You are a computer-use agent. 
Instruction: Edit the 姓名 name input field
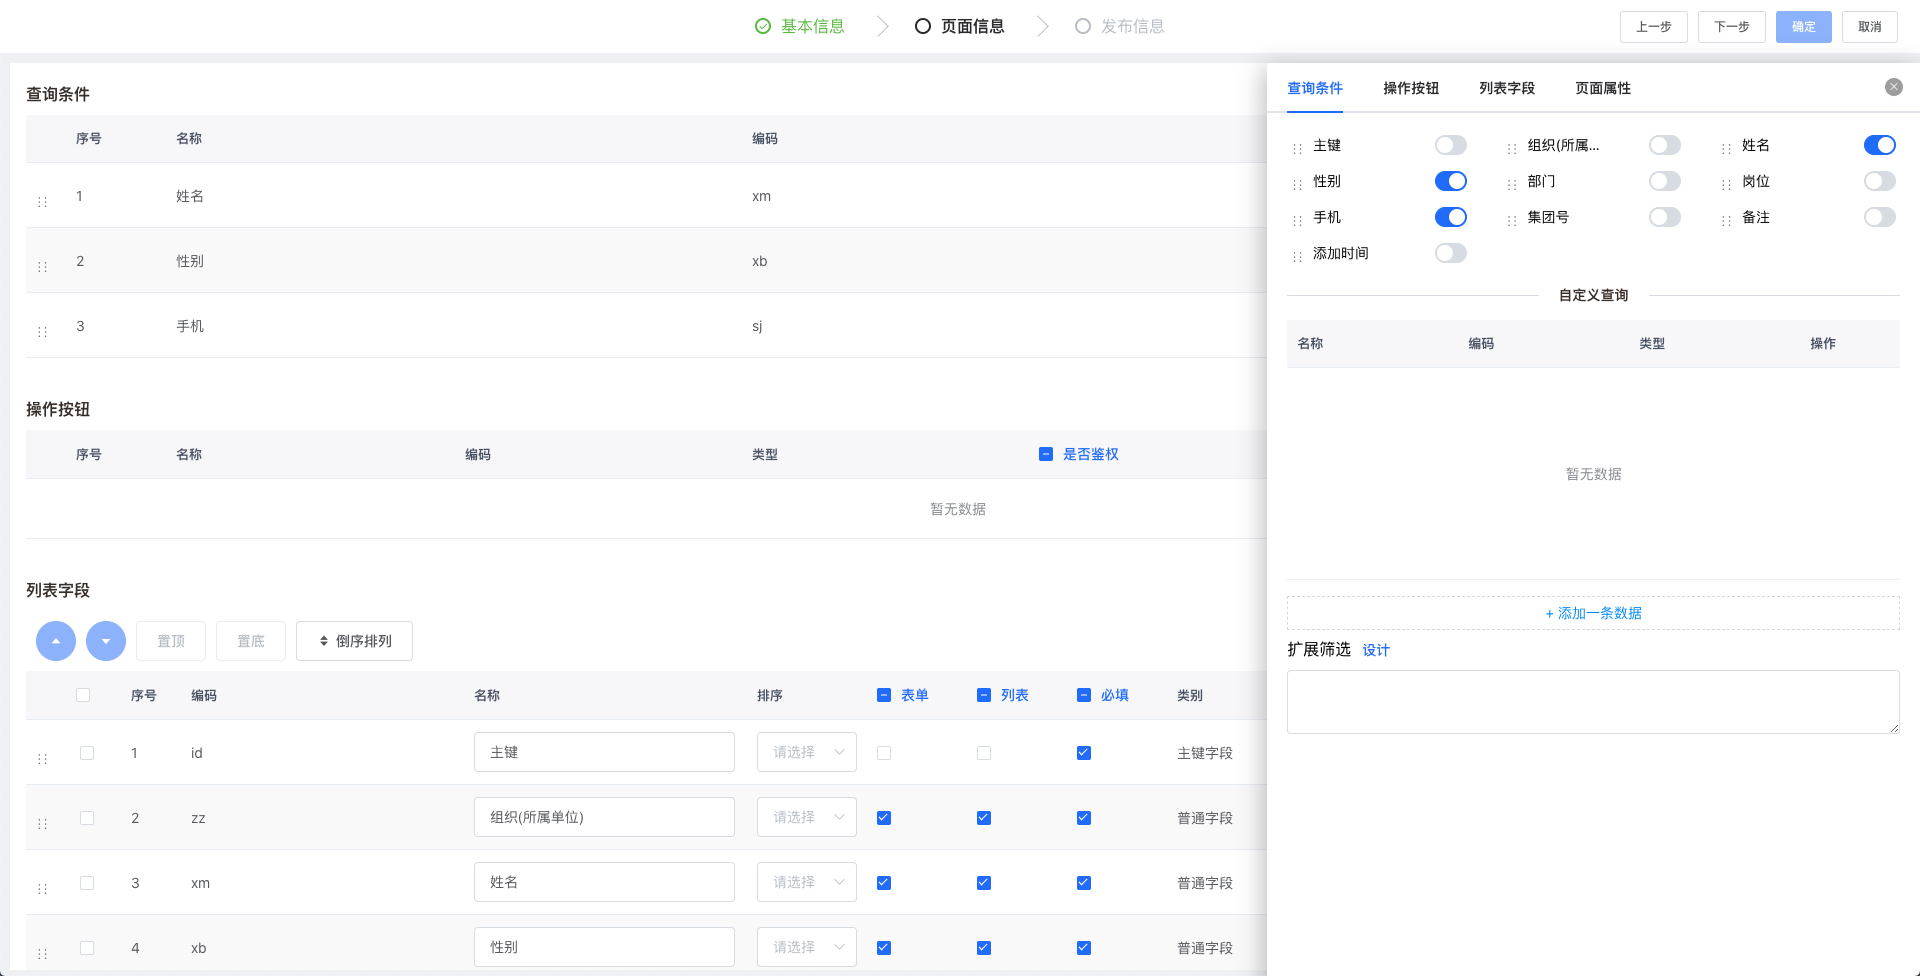click(604, 882)
